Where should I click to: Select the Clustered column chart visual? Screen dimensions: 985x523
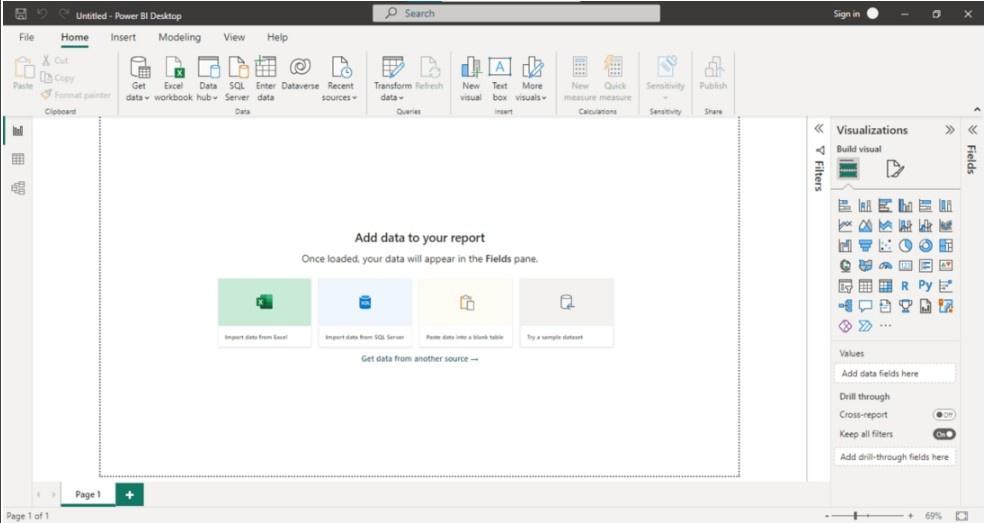click(905, 205)
